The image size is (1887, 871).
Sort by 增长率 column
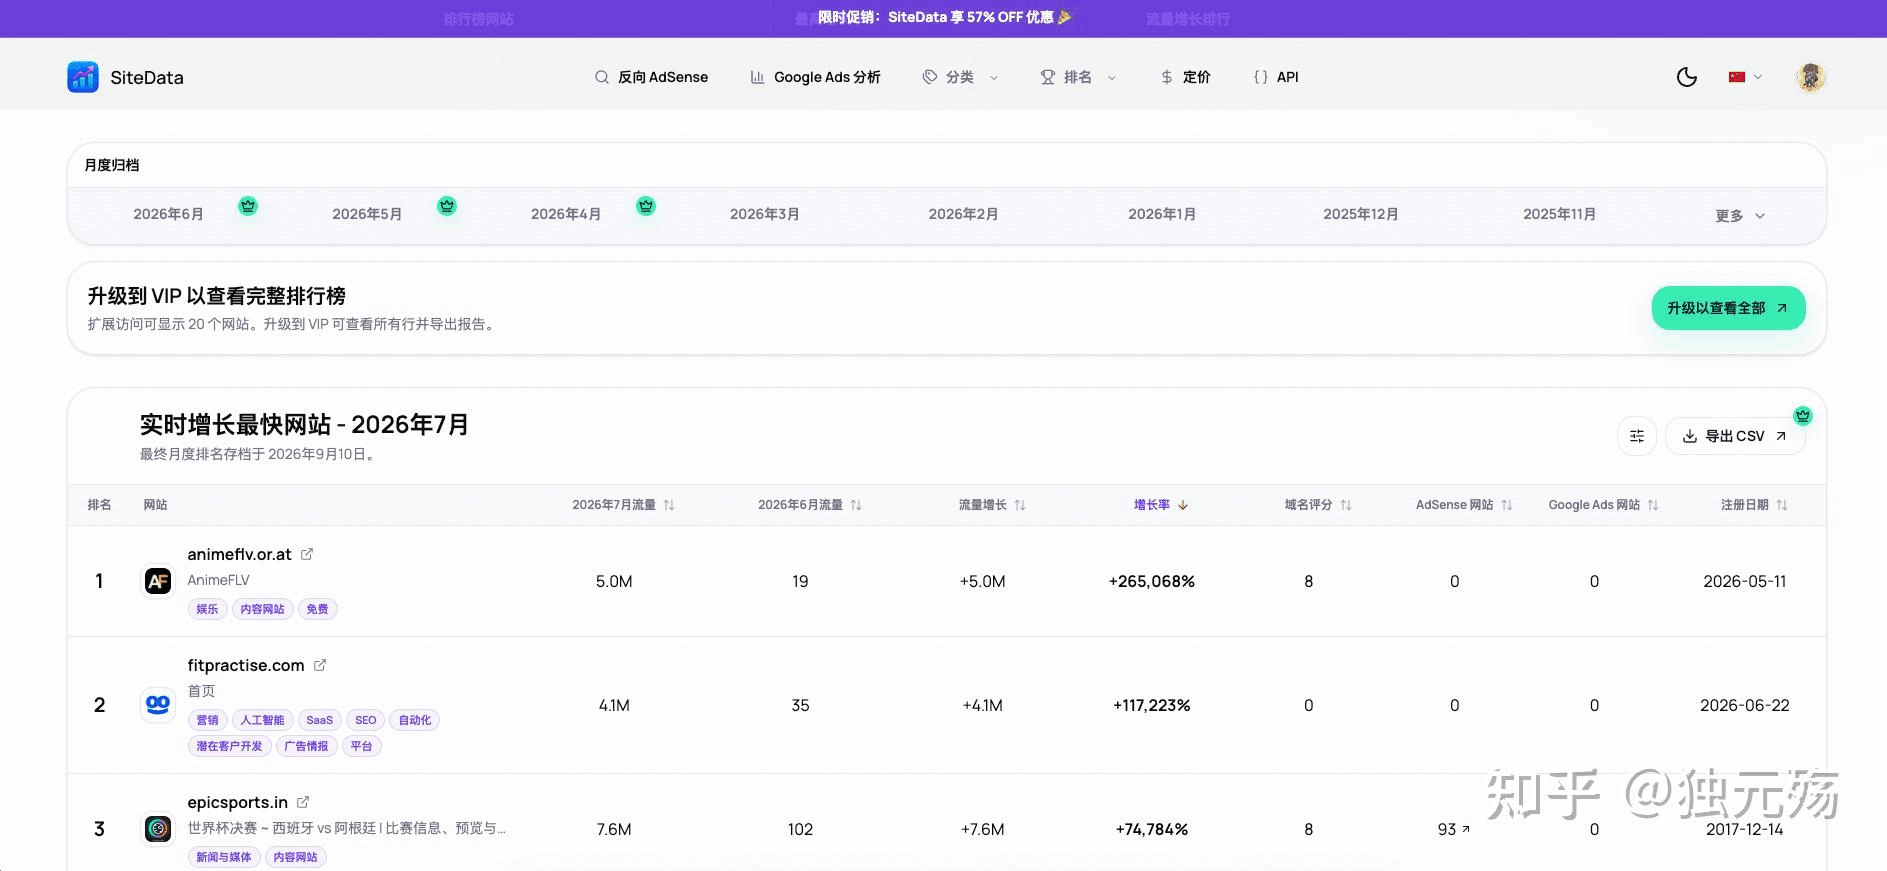1161,505
